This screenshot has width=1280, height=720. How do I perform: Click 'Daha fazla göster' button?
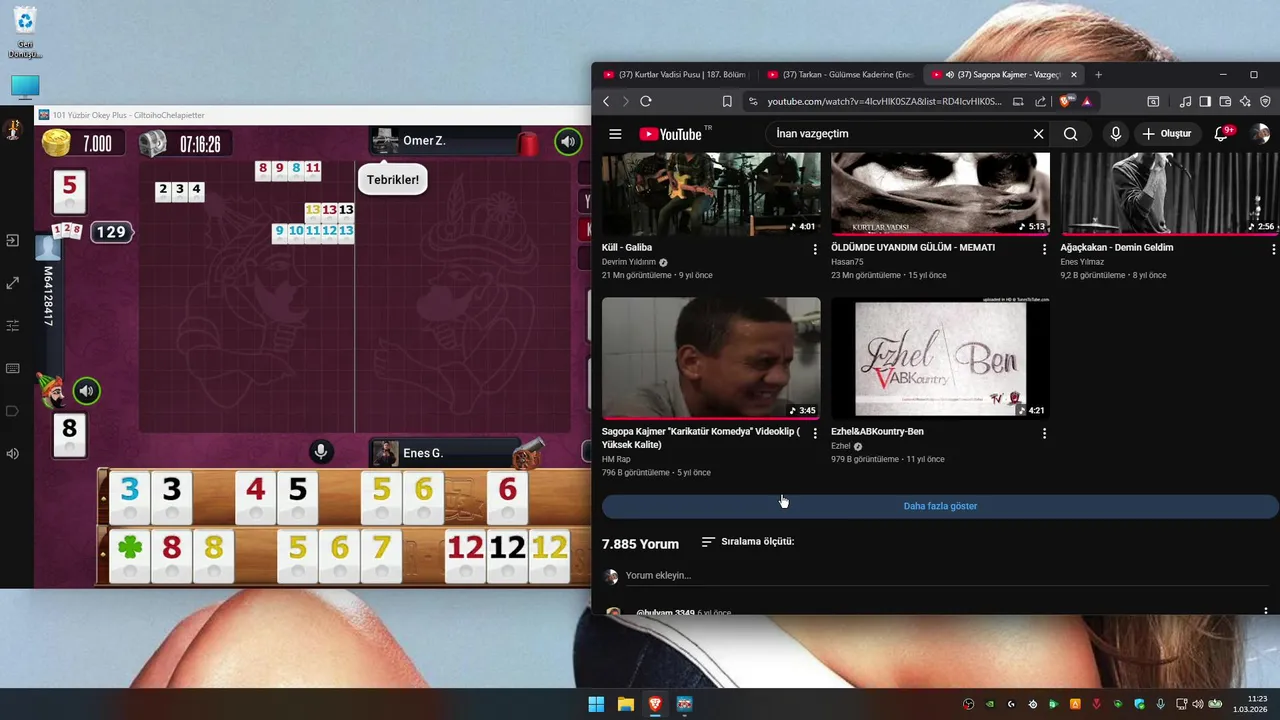[940, 506]
